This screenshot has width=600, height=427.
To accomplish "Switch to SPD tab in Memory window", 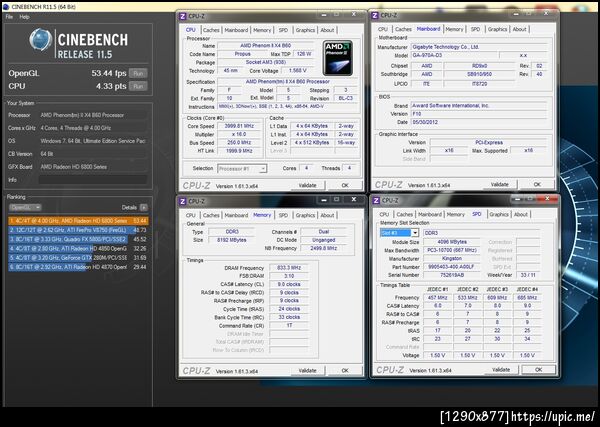I will (x=283, y=215).
